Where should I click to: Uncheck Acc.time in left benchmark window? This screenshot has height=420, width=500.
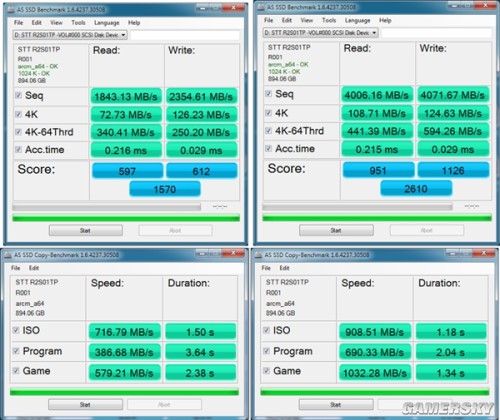tap(18, 149)
